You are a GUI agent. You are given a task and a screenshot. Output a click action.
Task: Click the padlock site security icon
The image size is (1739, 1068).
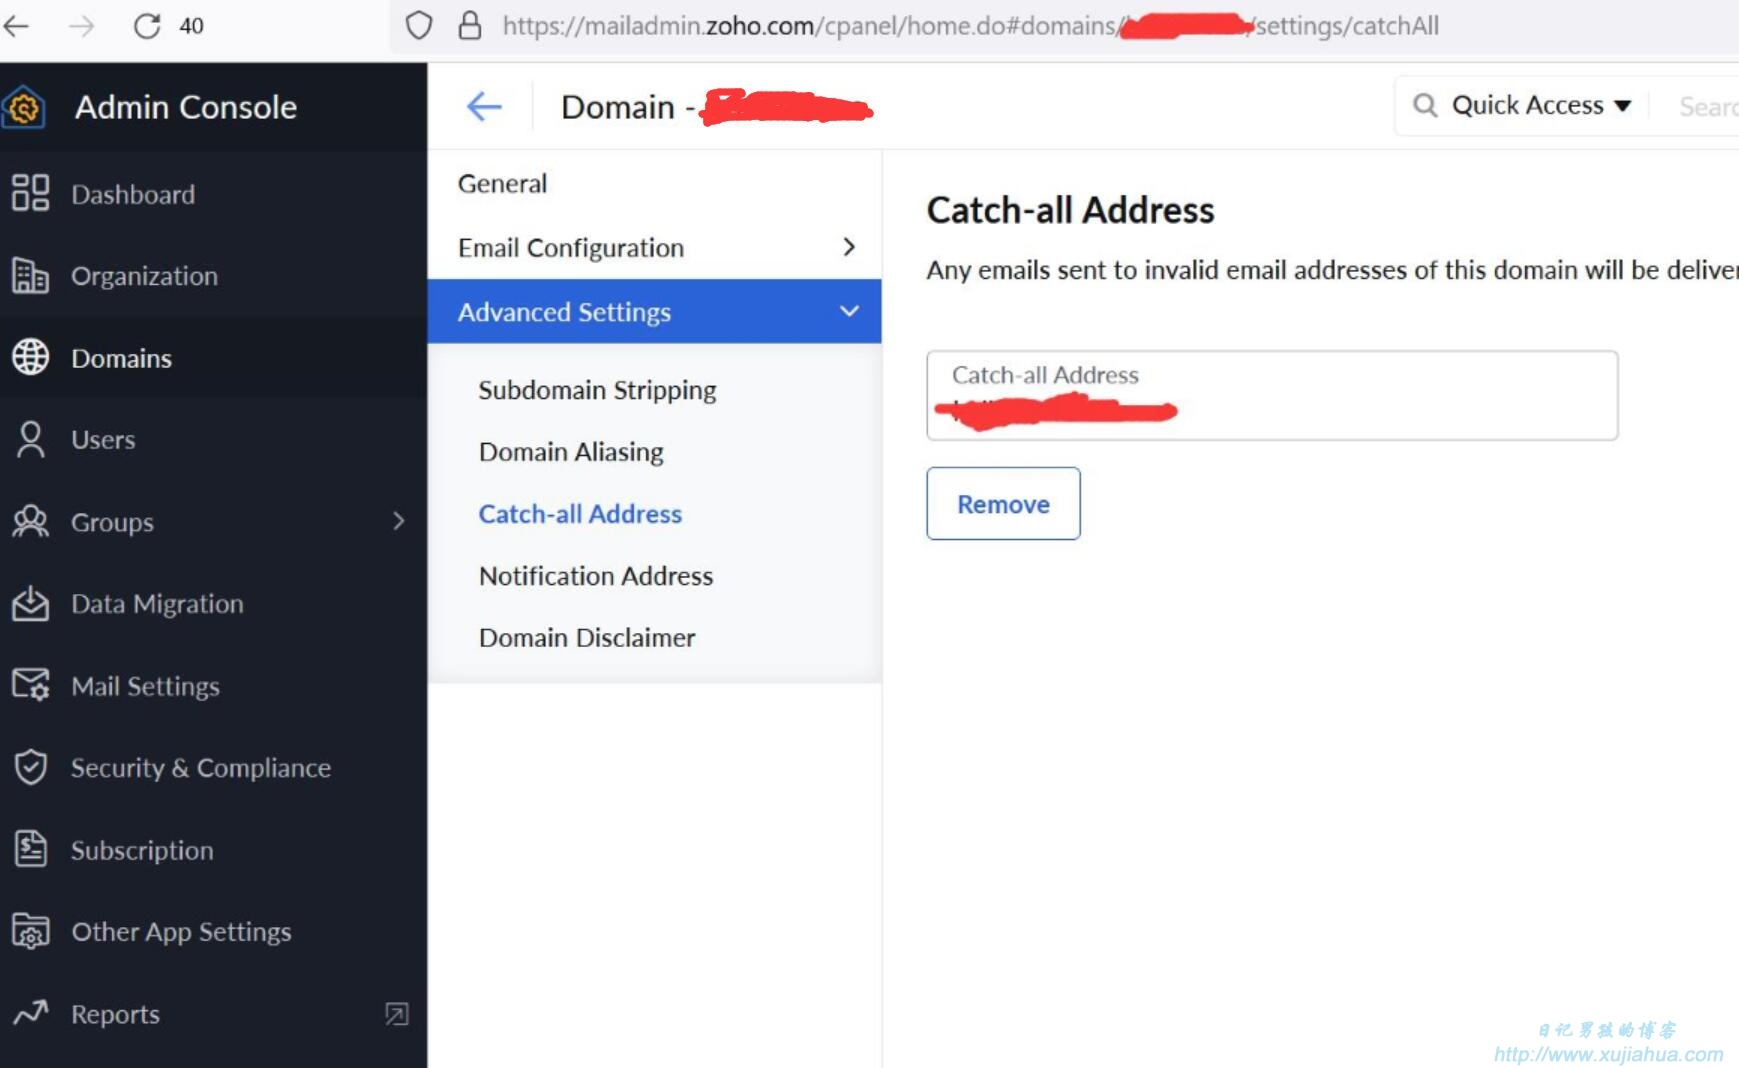tap(470, 26)
